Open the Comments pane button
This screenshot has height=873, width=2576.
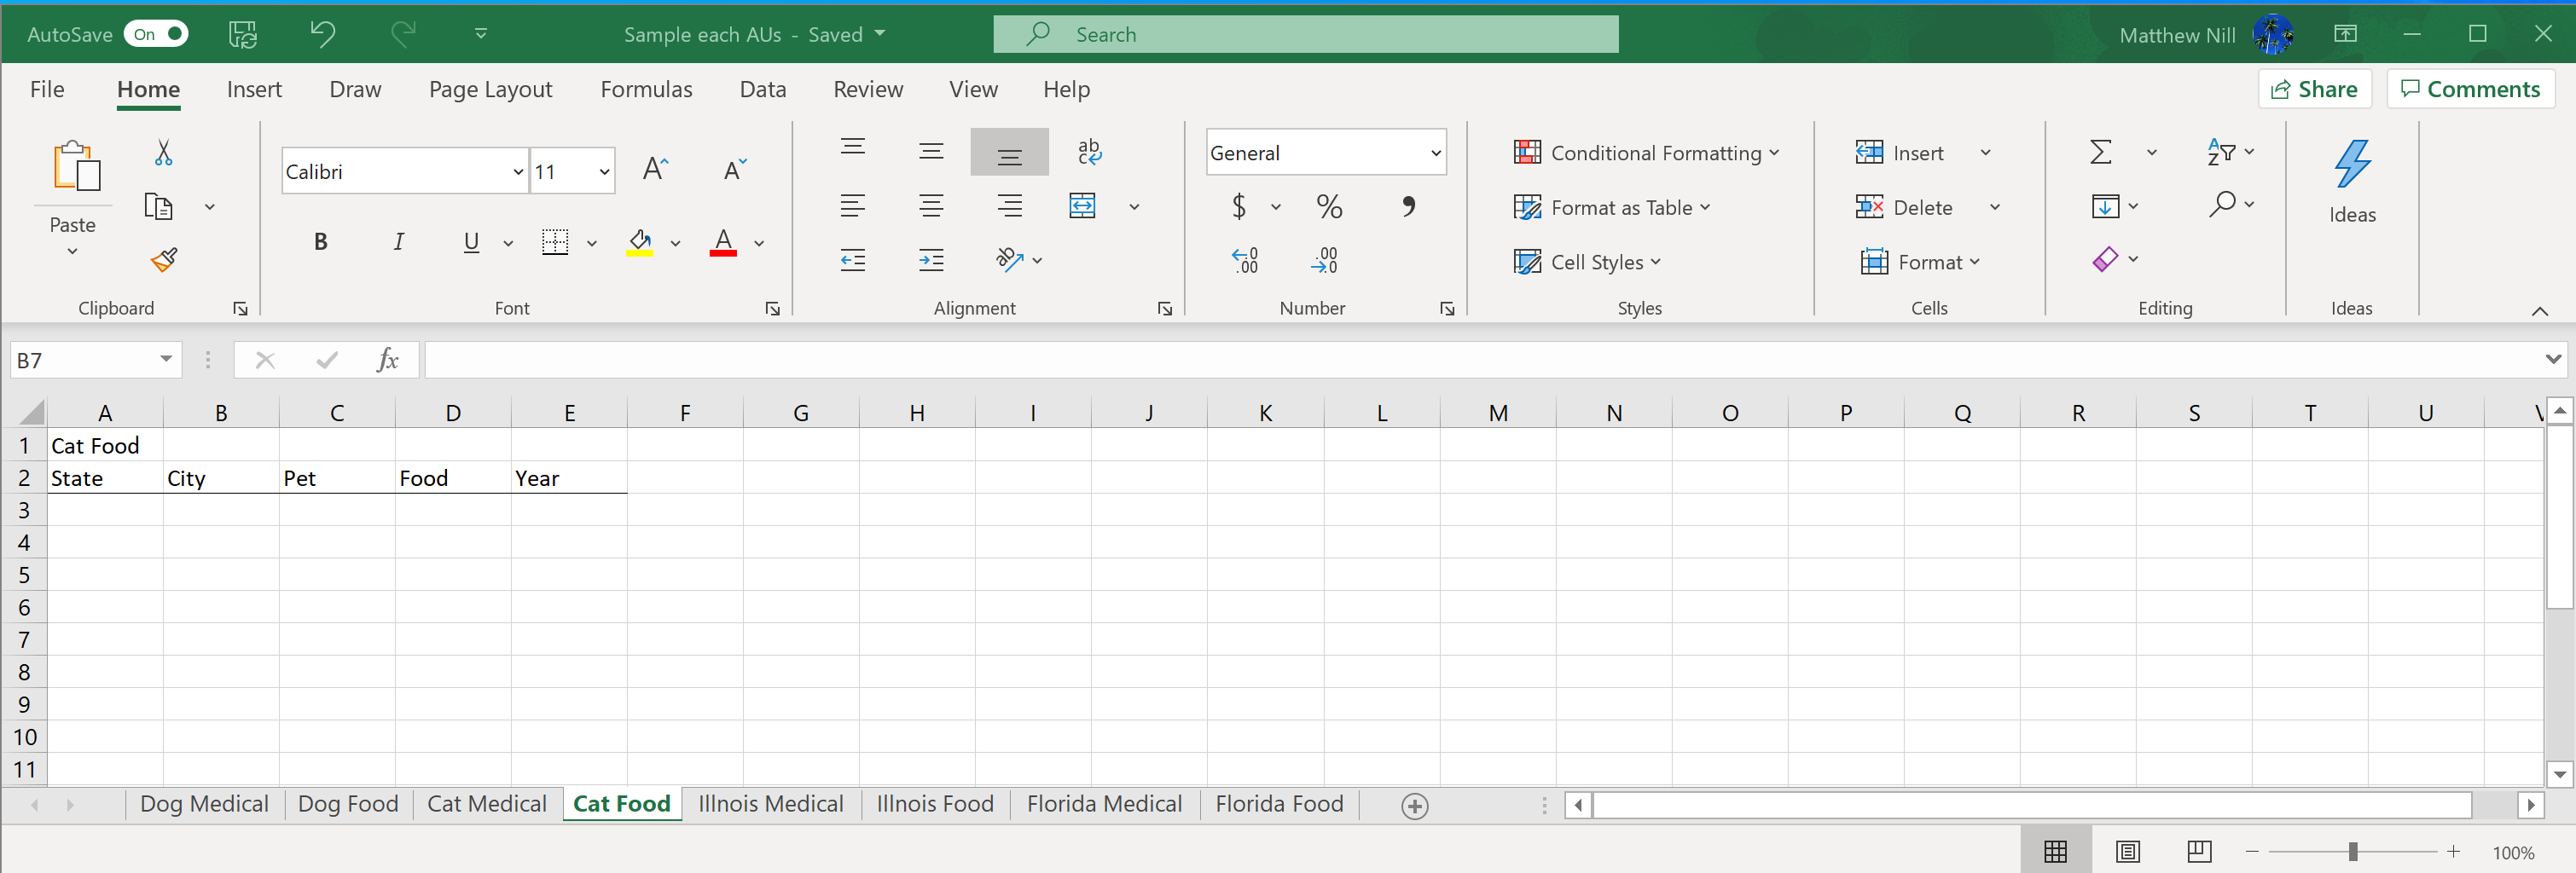[x=2470, y=89]
